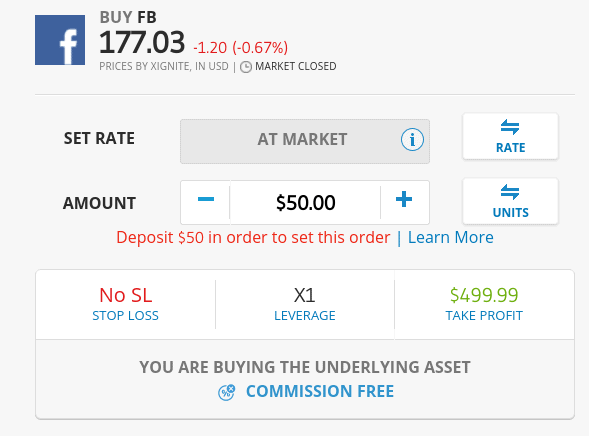Screen dimensions: 589x436
Task: Select the X1 leverage value
Action: (305, 296)
